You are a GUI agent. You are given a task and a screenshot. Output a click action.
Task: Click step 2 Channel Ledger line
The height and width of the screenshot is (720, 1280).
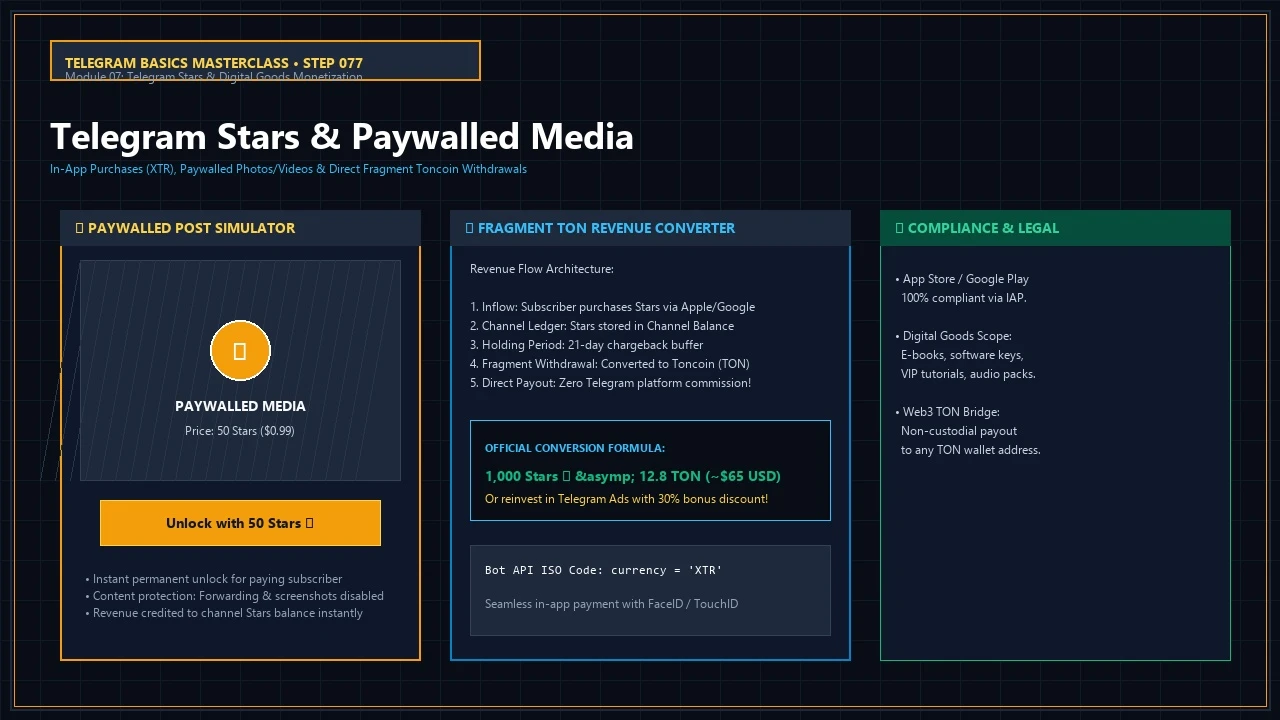click(602, 326)
